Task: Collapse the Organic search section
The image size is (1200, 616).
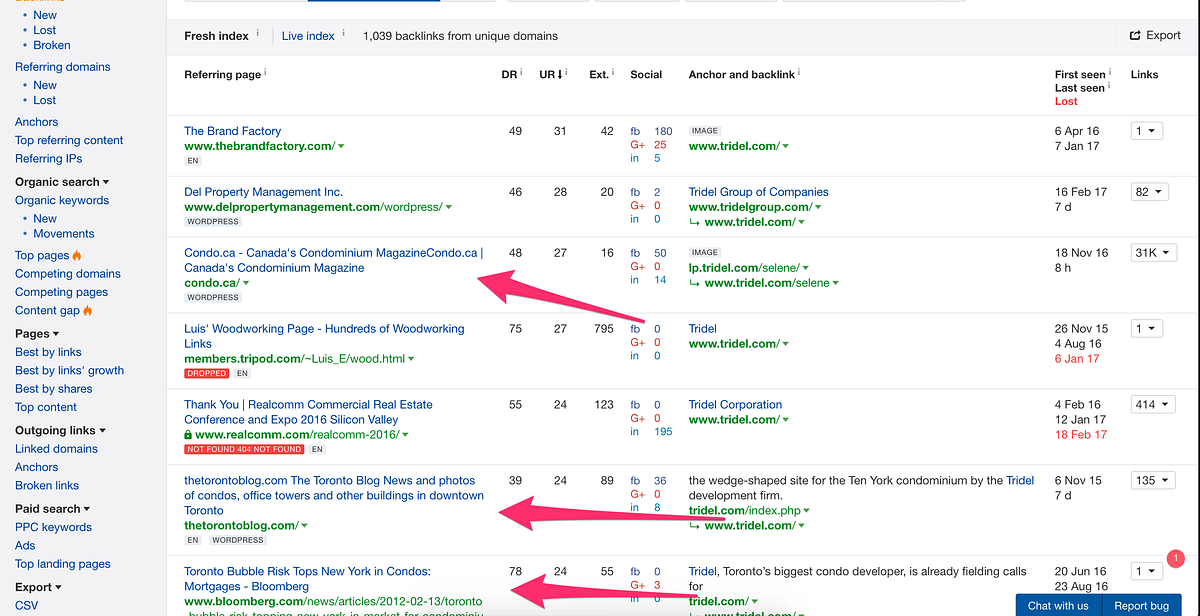Action: click(62, 182)
